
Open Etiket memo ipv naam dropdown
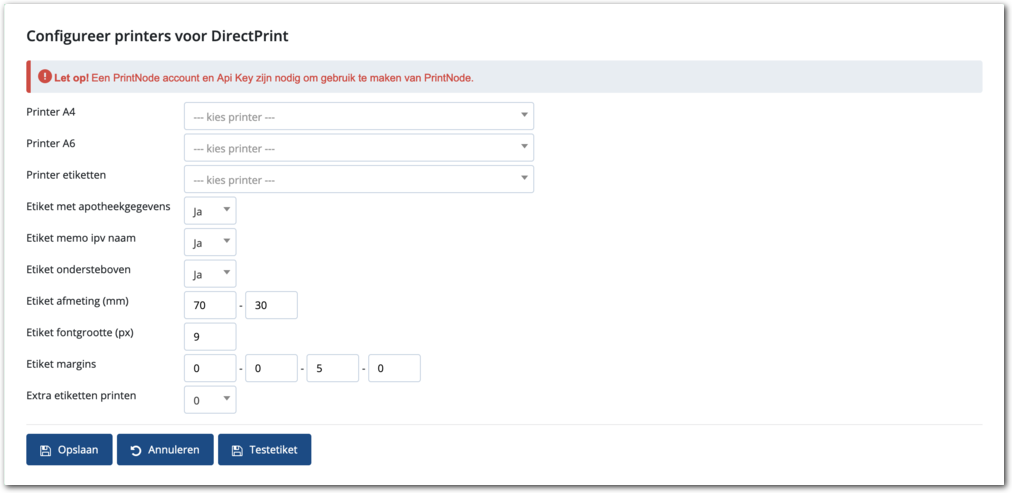point(210,242)
